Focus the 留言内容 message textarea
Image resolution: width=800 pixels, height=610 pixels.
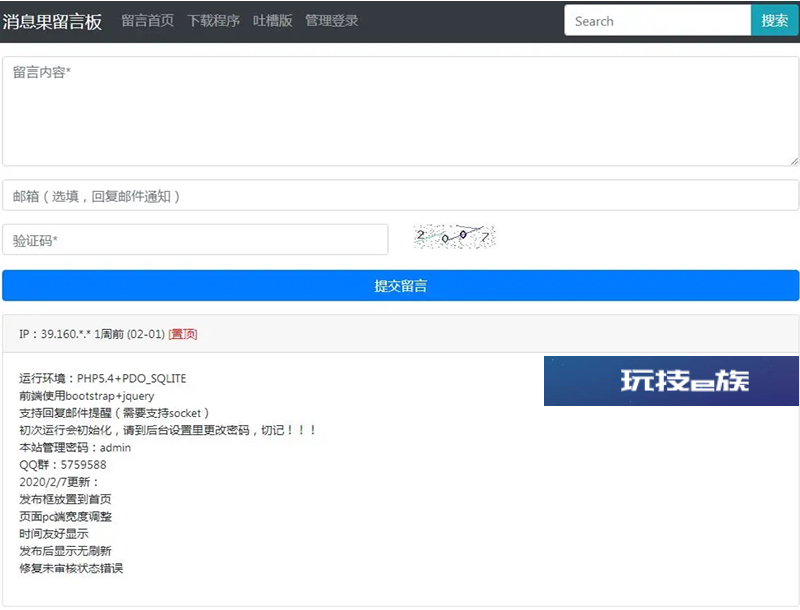401,111
